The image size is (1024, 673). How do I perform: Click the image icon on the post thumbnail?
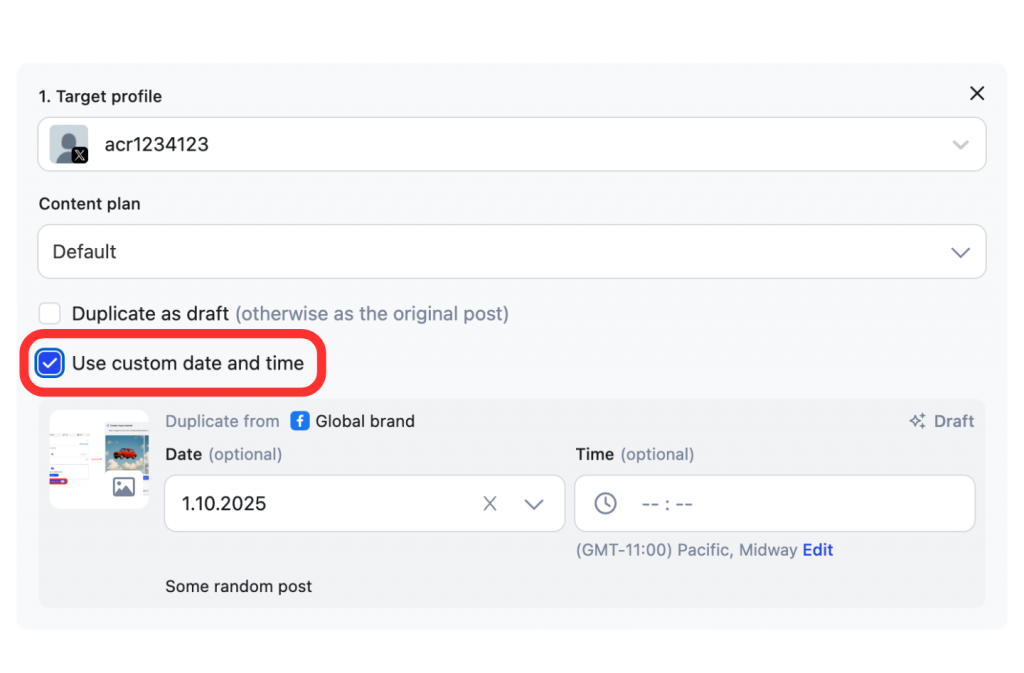click(x=124, y=487)
